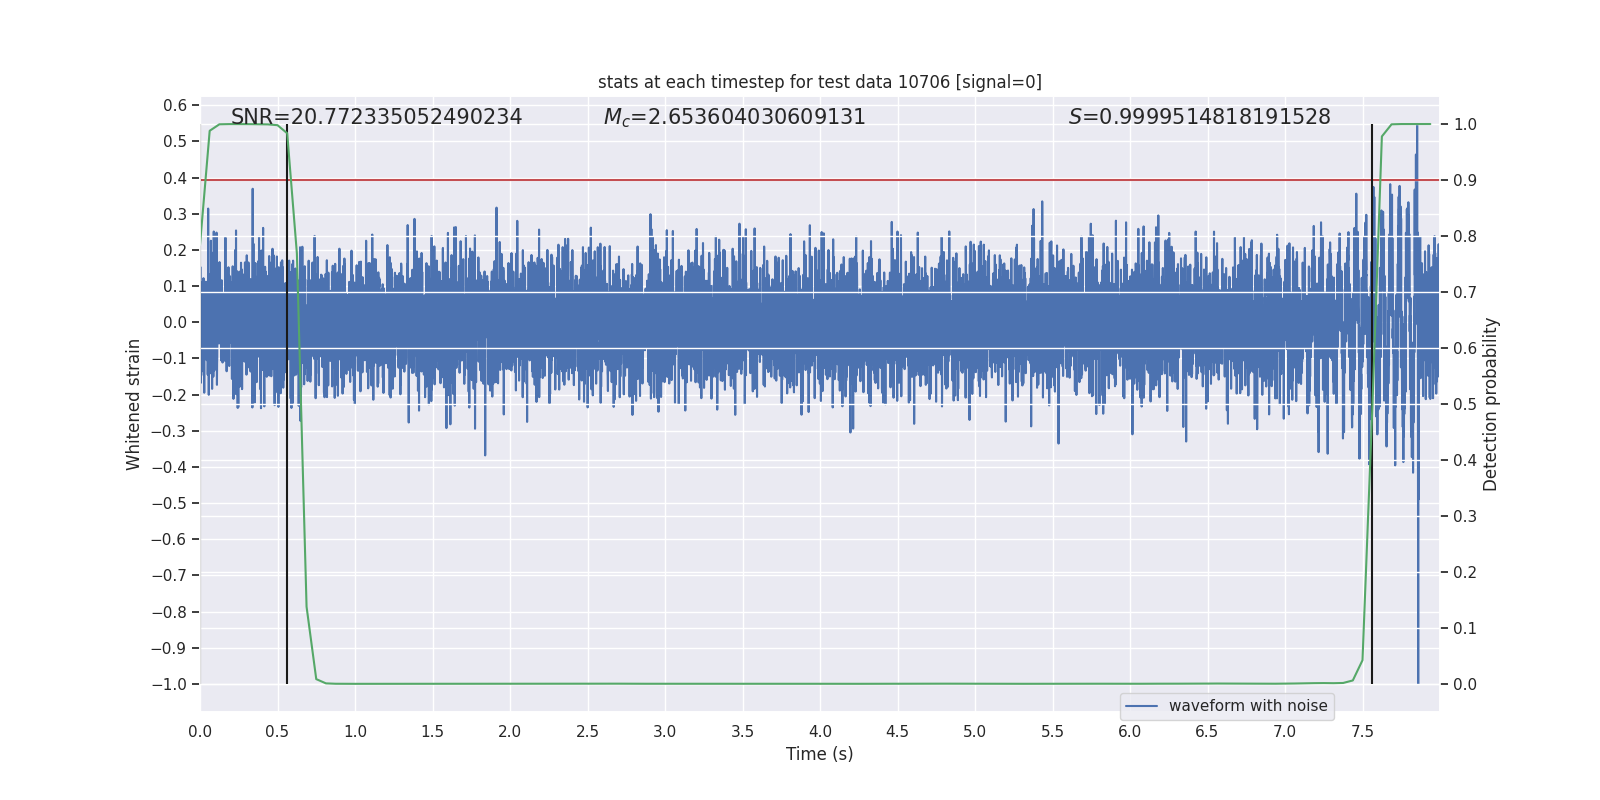The height and width of the screenshot is (800, 1600).
Task: Click the 4.0 tick label on time axis
Action: pos(820,732)
